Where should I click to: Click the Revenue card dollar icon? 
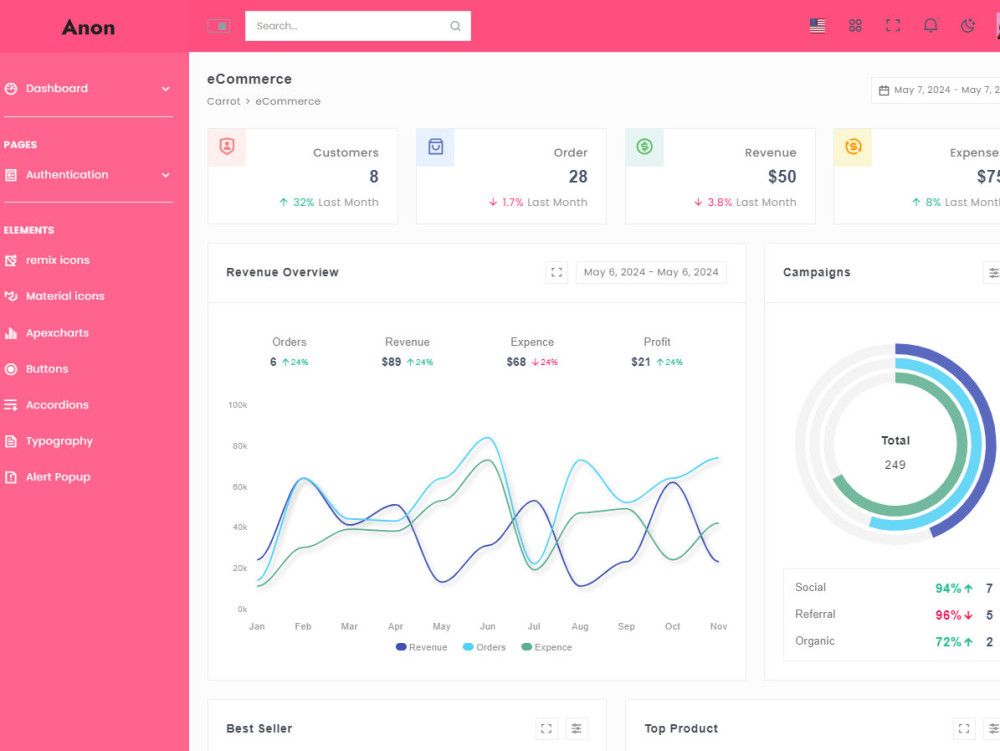[x=645, y=147]
